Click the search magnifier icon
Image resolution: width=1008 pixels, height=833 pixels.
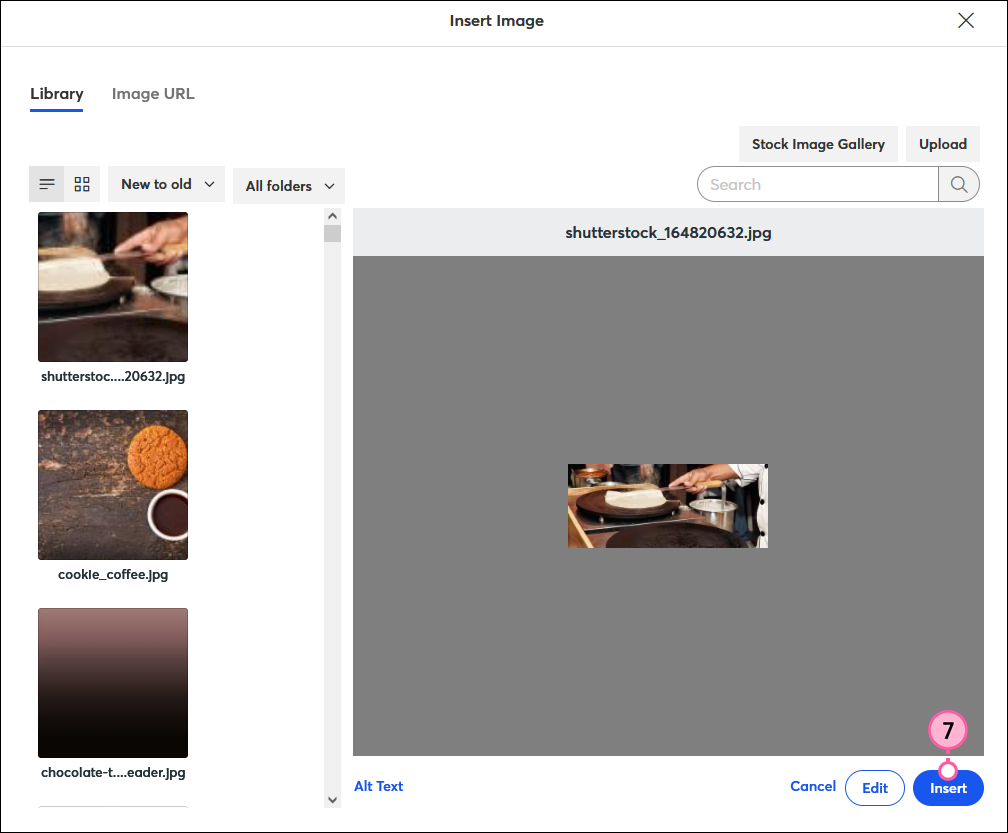958,184
